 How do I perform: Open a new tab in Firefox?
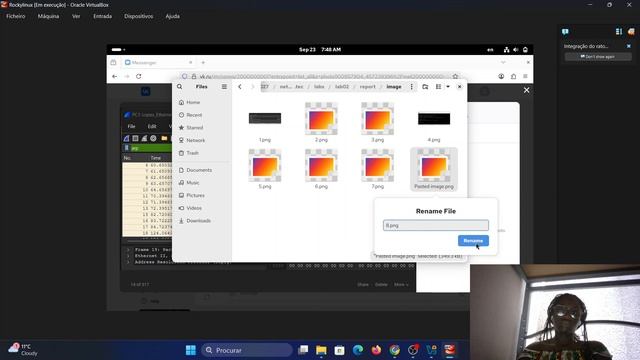coord(203,62)
